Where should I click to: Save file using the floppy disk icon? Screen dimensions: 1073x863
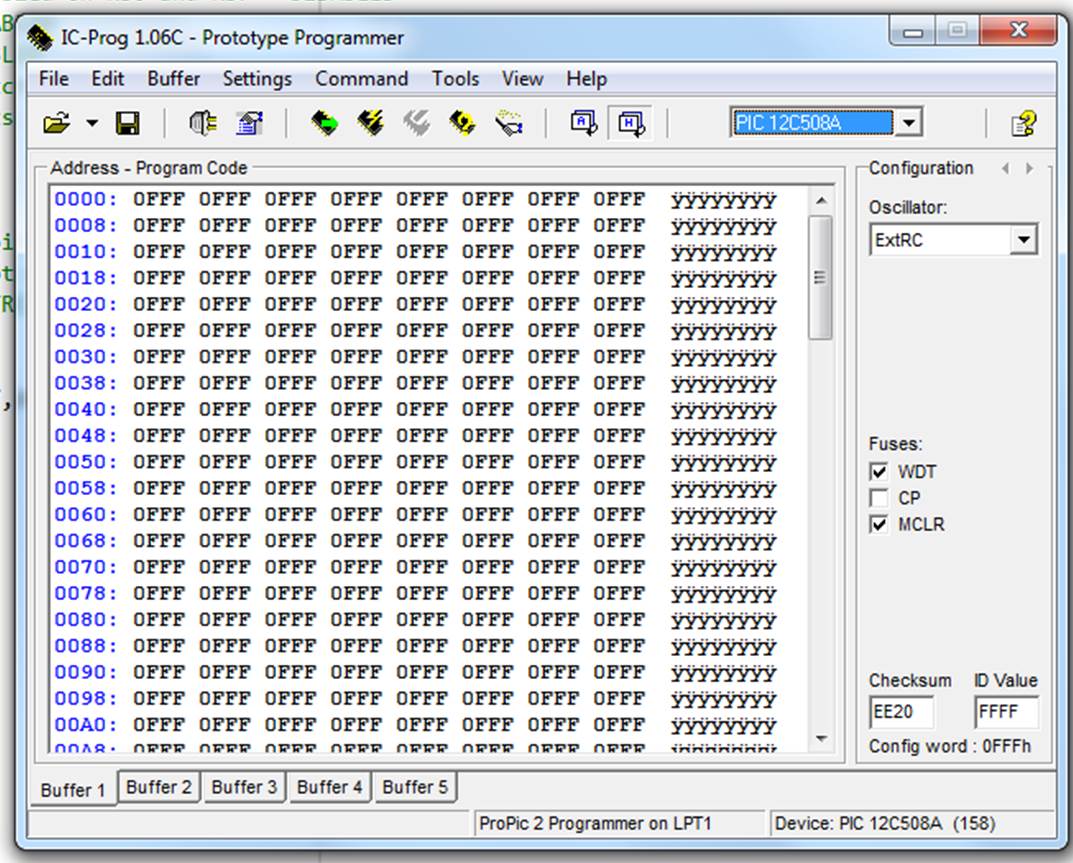click(127, 123)
